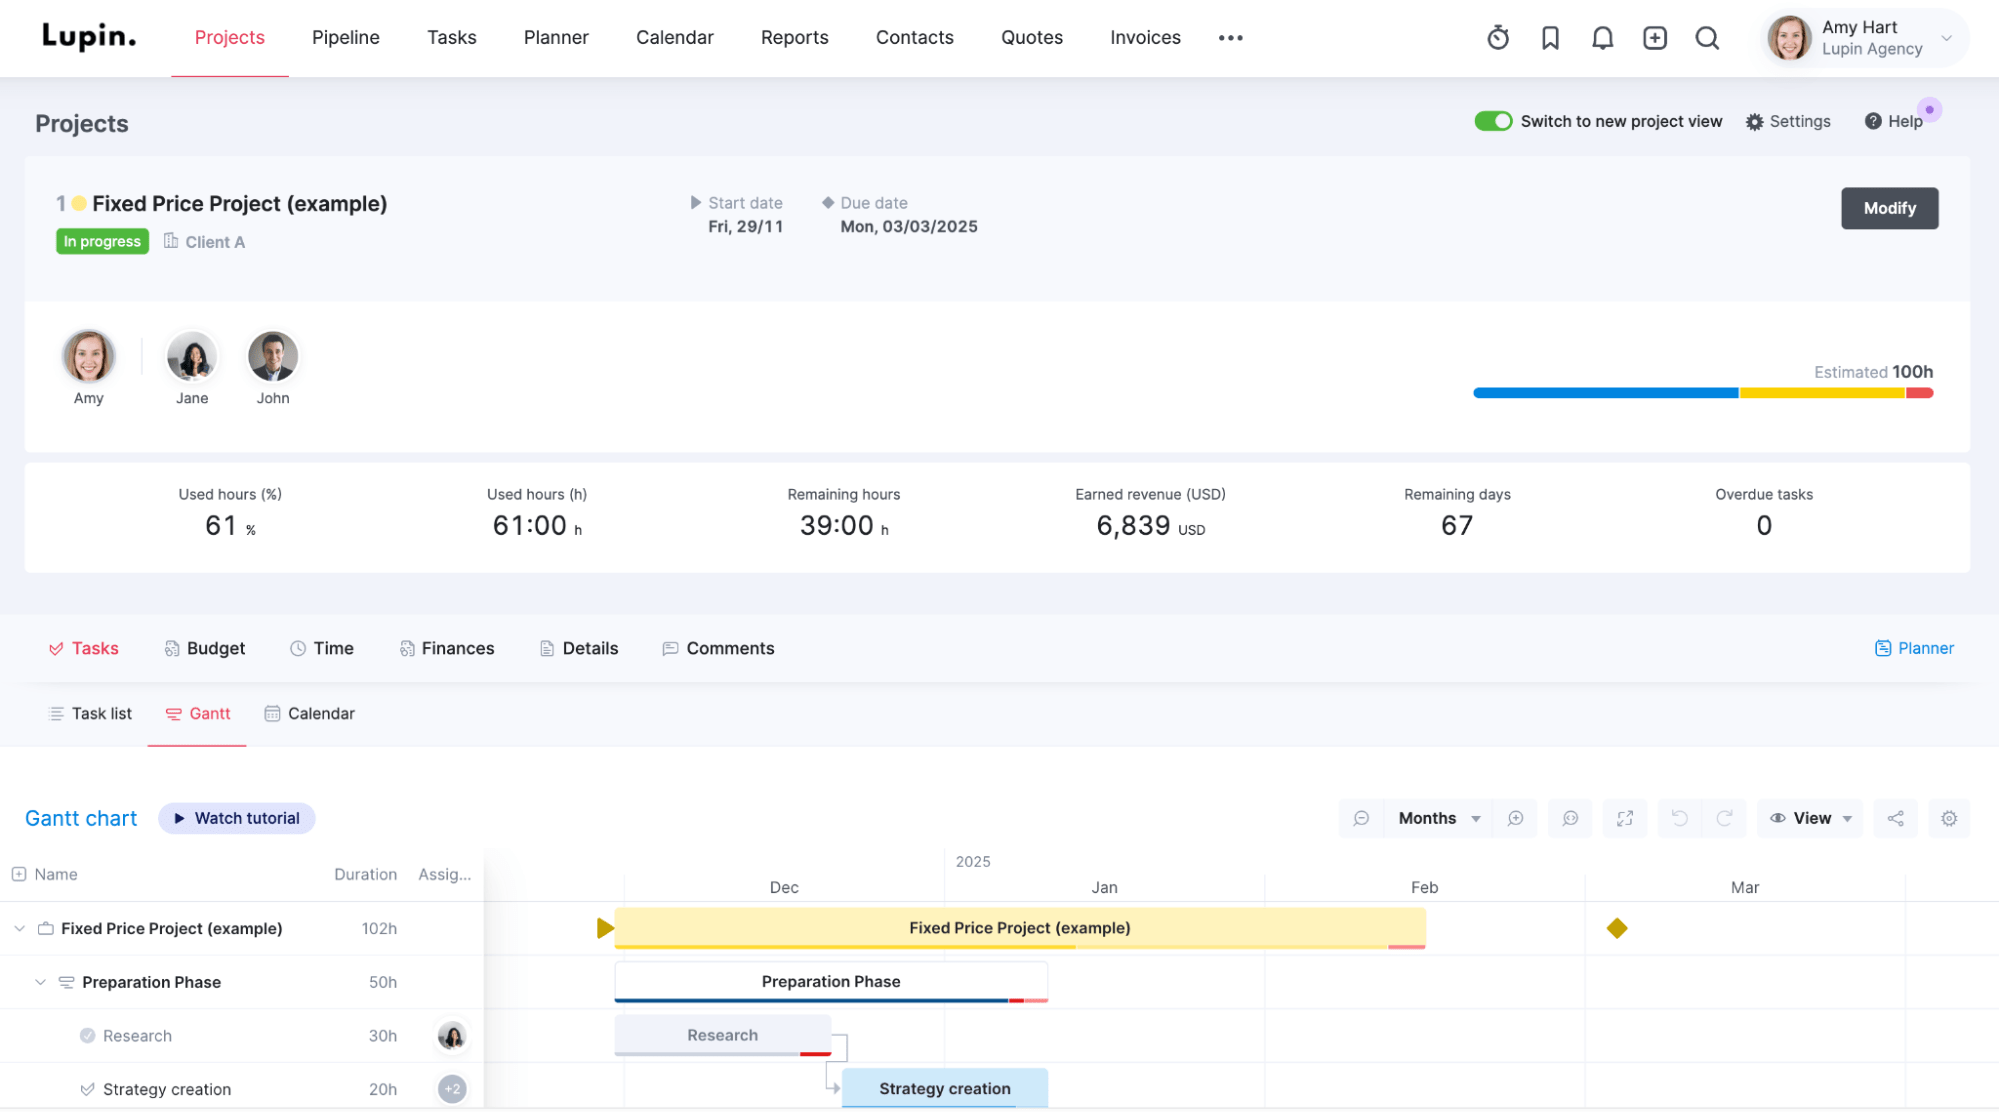
Task: Open the more menu three dots
Action: coord(1230,38)
